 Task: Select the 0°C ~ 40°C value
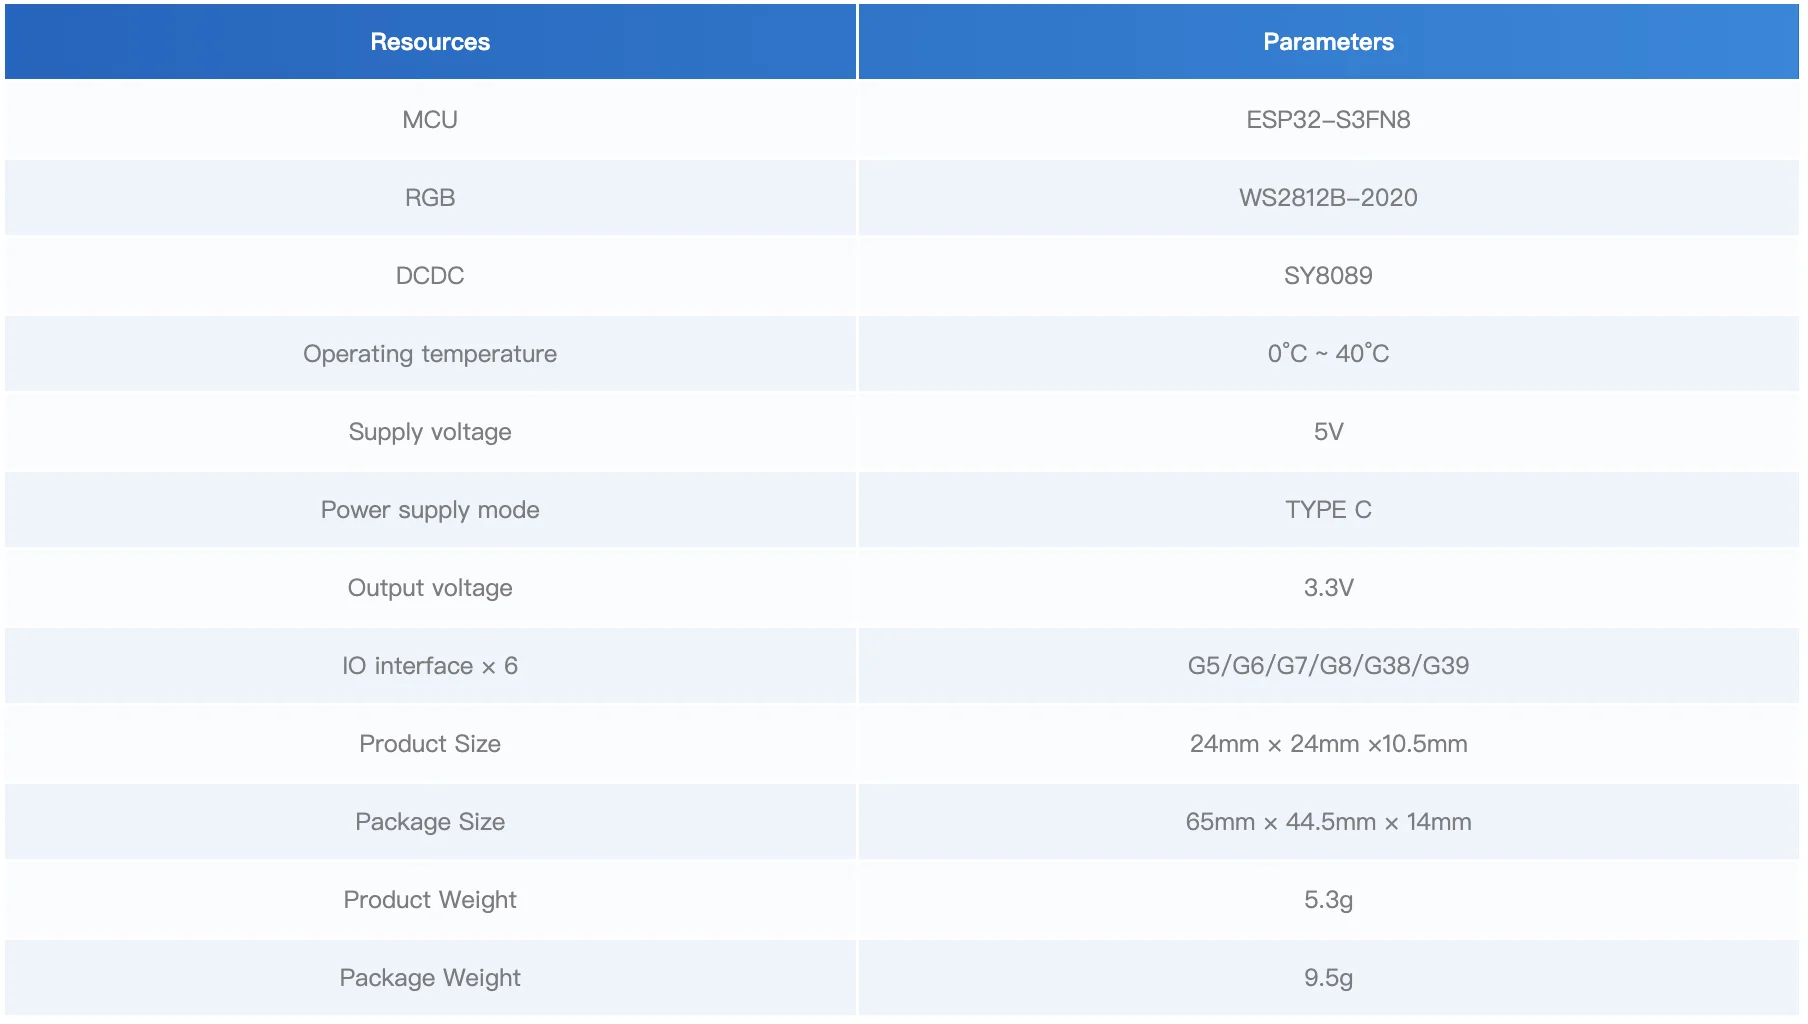1328,354
